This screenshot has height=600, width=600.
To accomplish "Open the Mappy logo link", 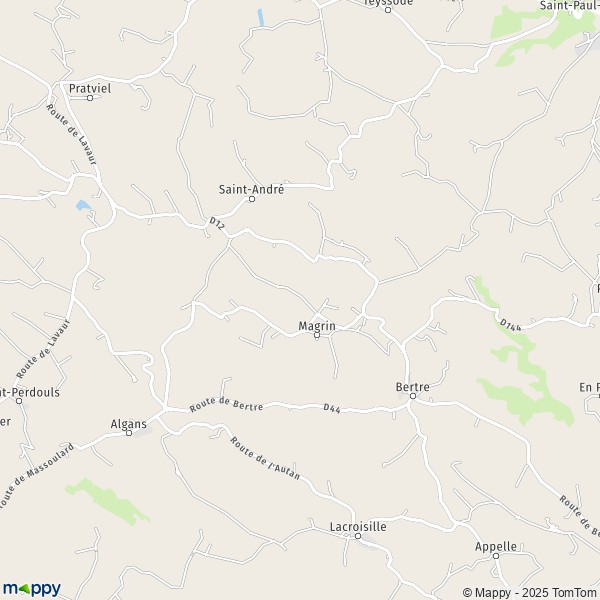I will (32, 589).
